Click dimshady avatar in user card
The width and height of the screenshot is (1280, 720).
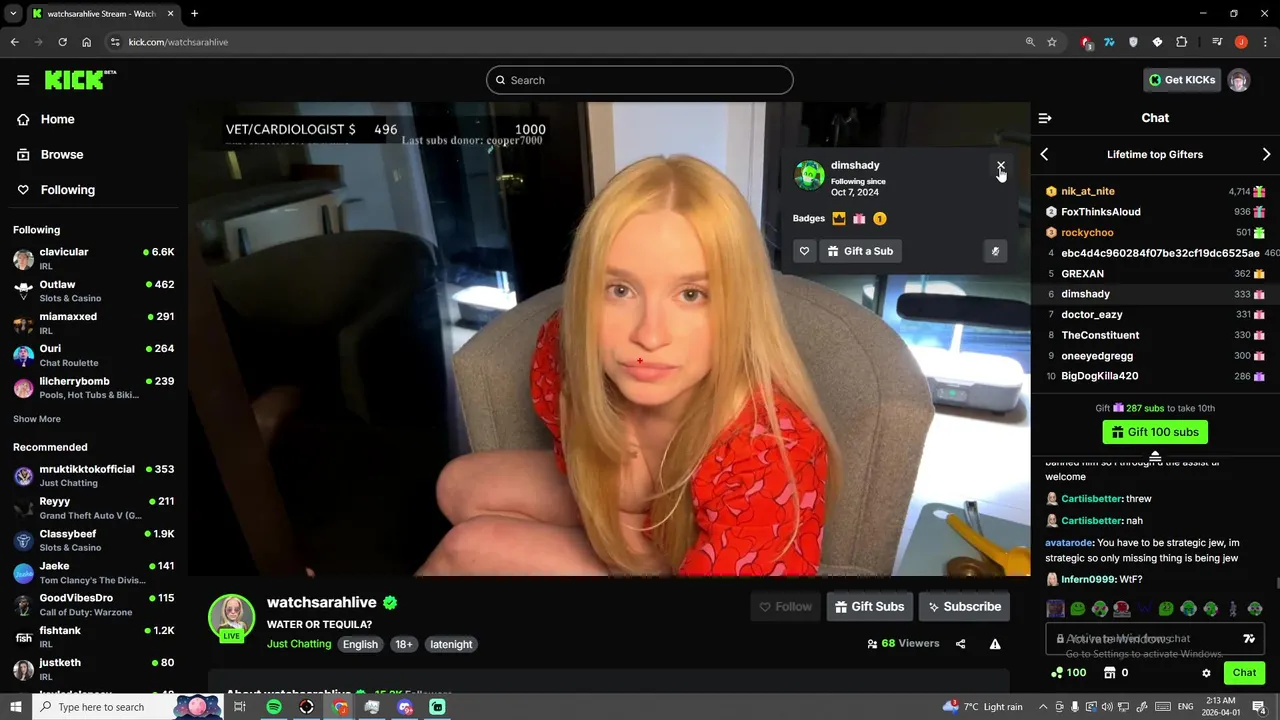pyautogui.click(x=809, y=175)
